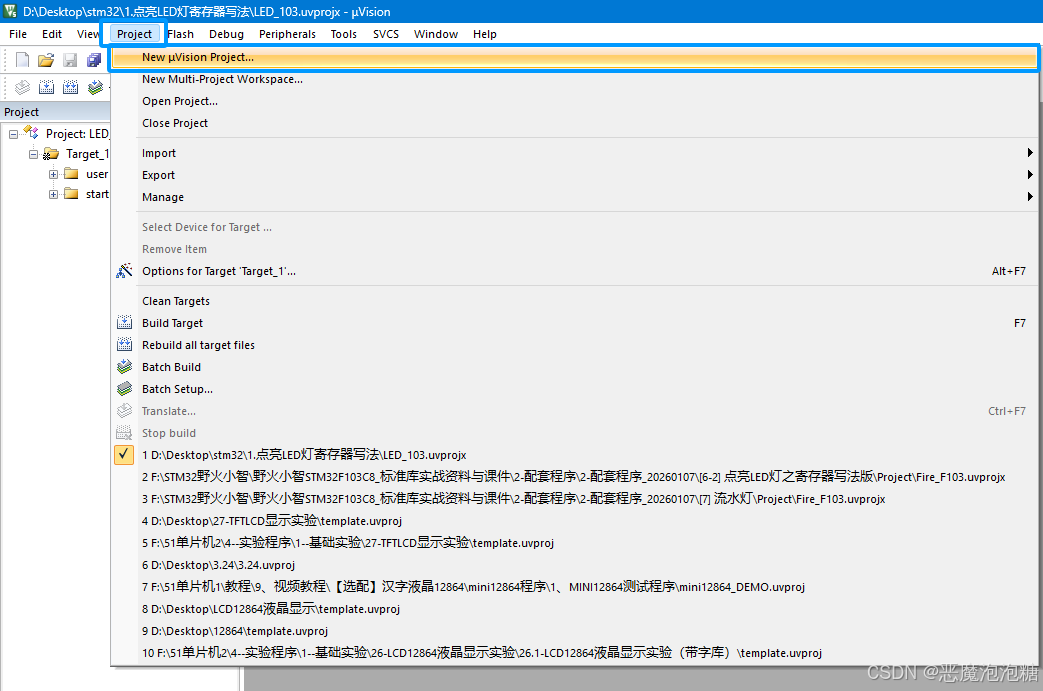Open recent project 5 F:\51单片机2 27-TFTLCD template.uvproj
The height and width of the screenshot is (691, 1043).
pyautogui.click(x=574, y=543)
